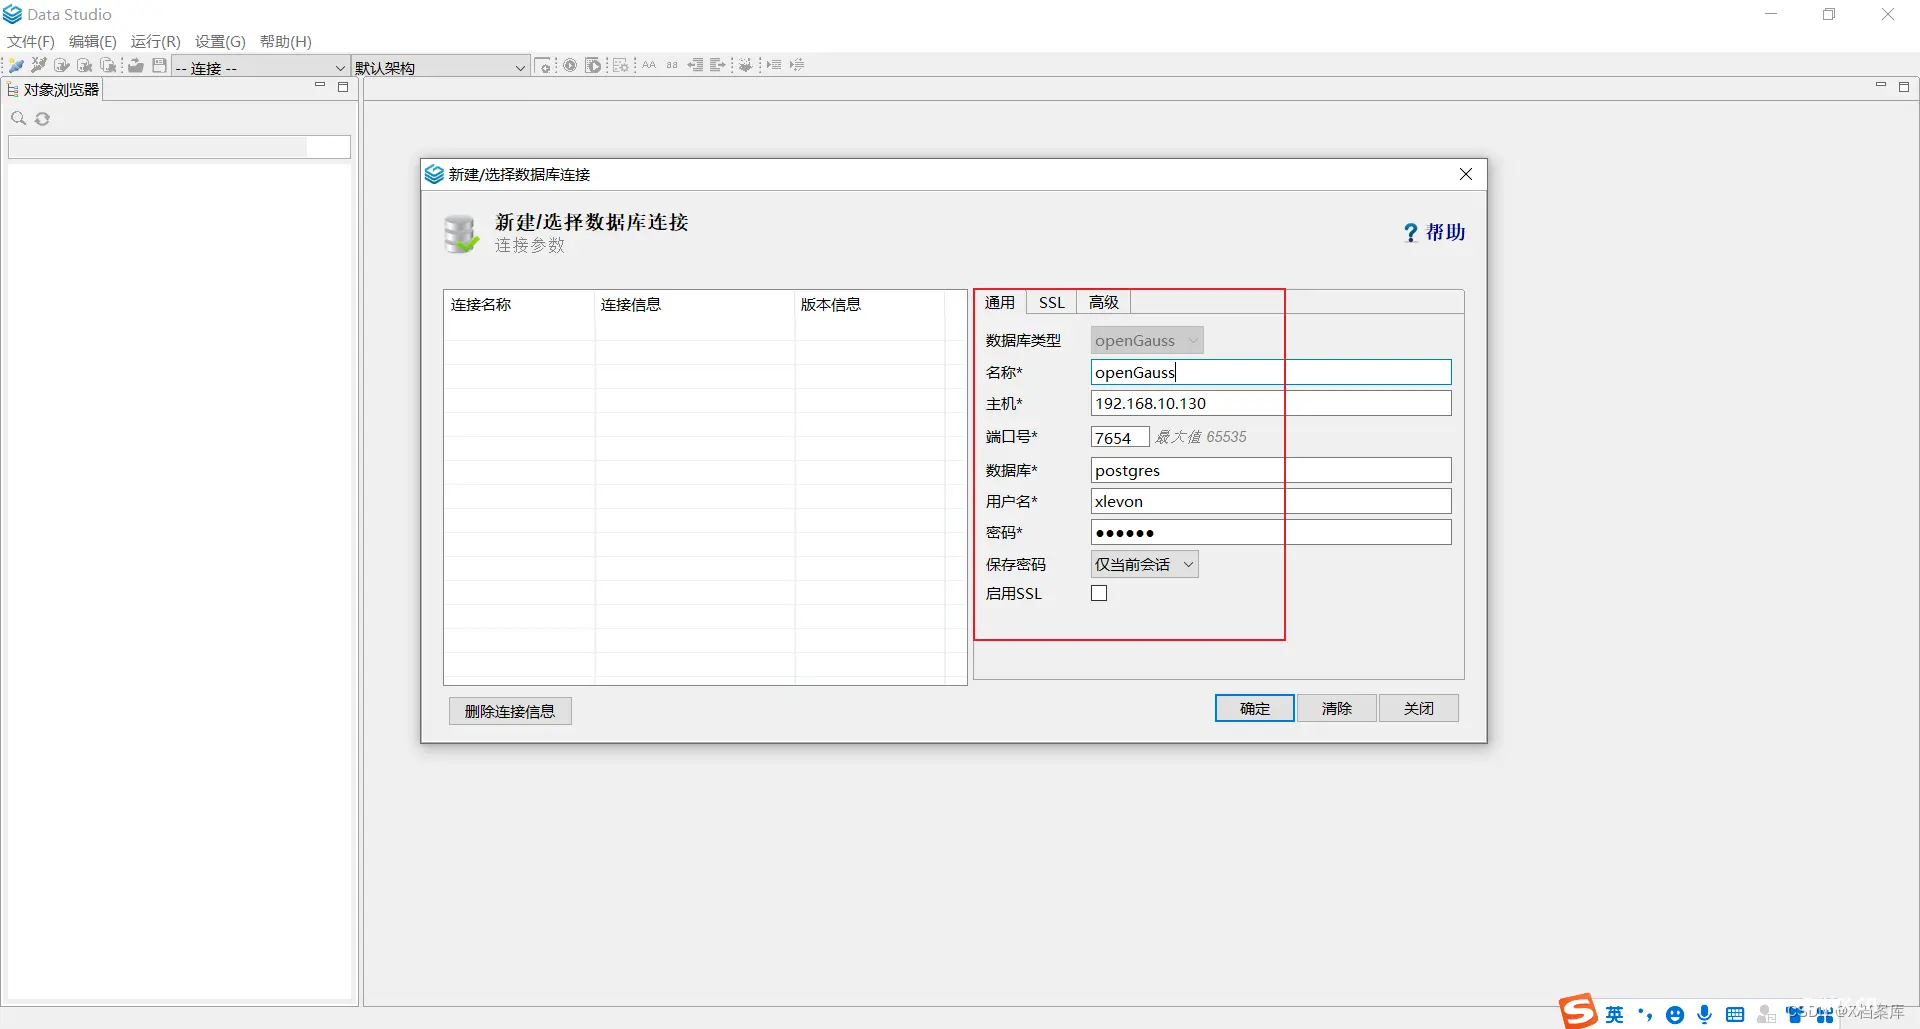The width and height of the screenshot is (1920, 1029).
Task: Click the execute statement round play icon
Action: (570, 66)
